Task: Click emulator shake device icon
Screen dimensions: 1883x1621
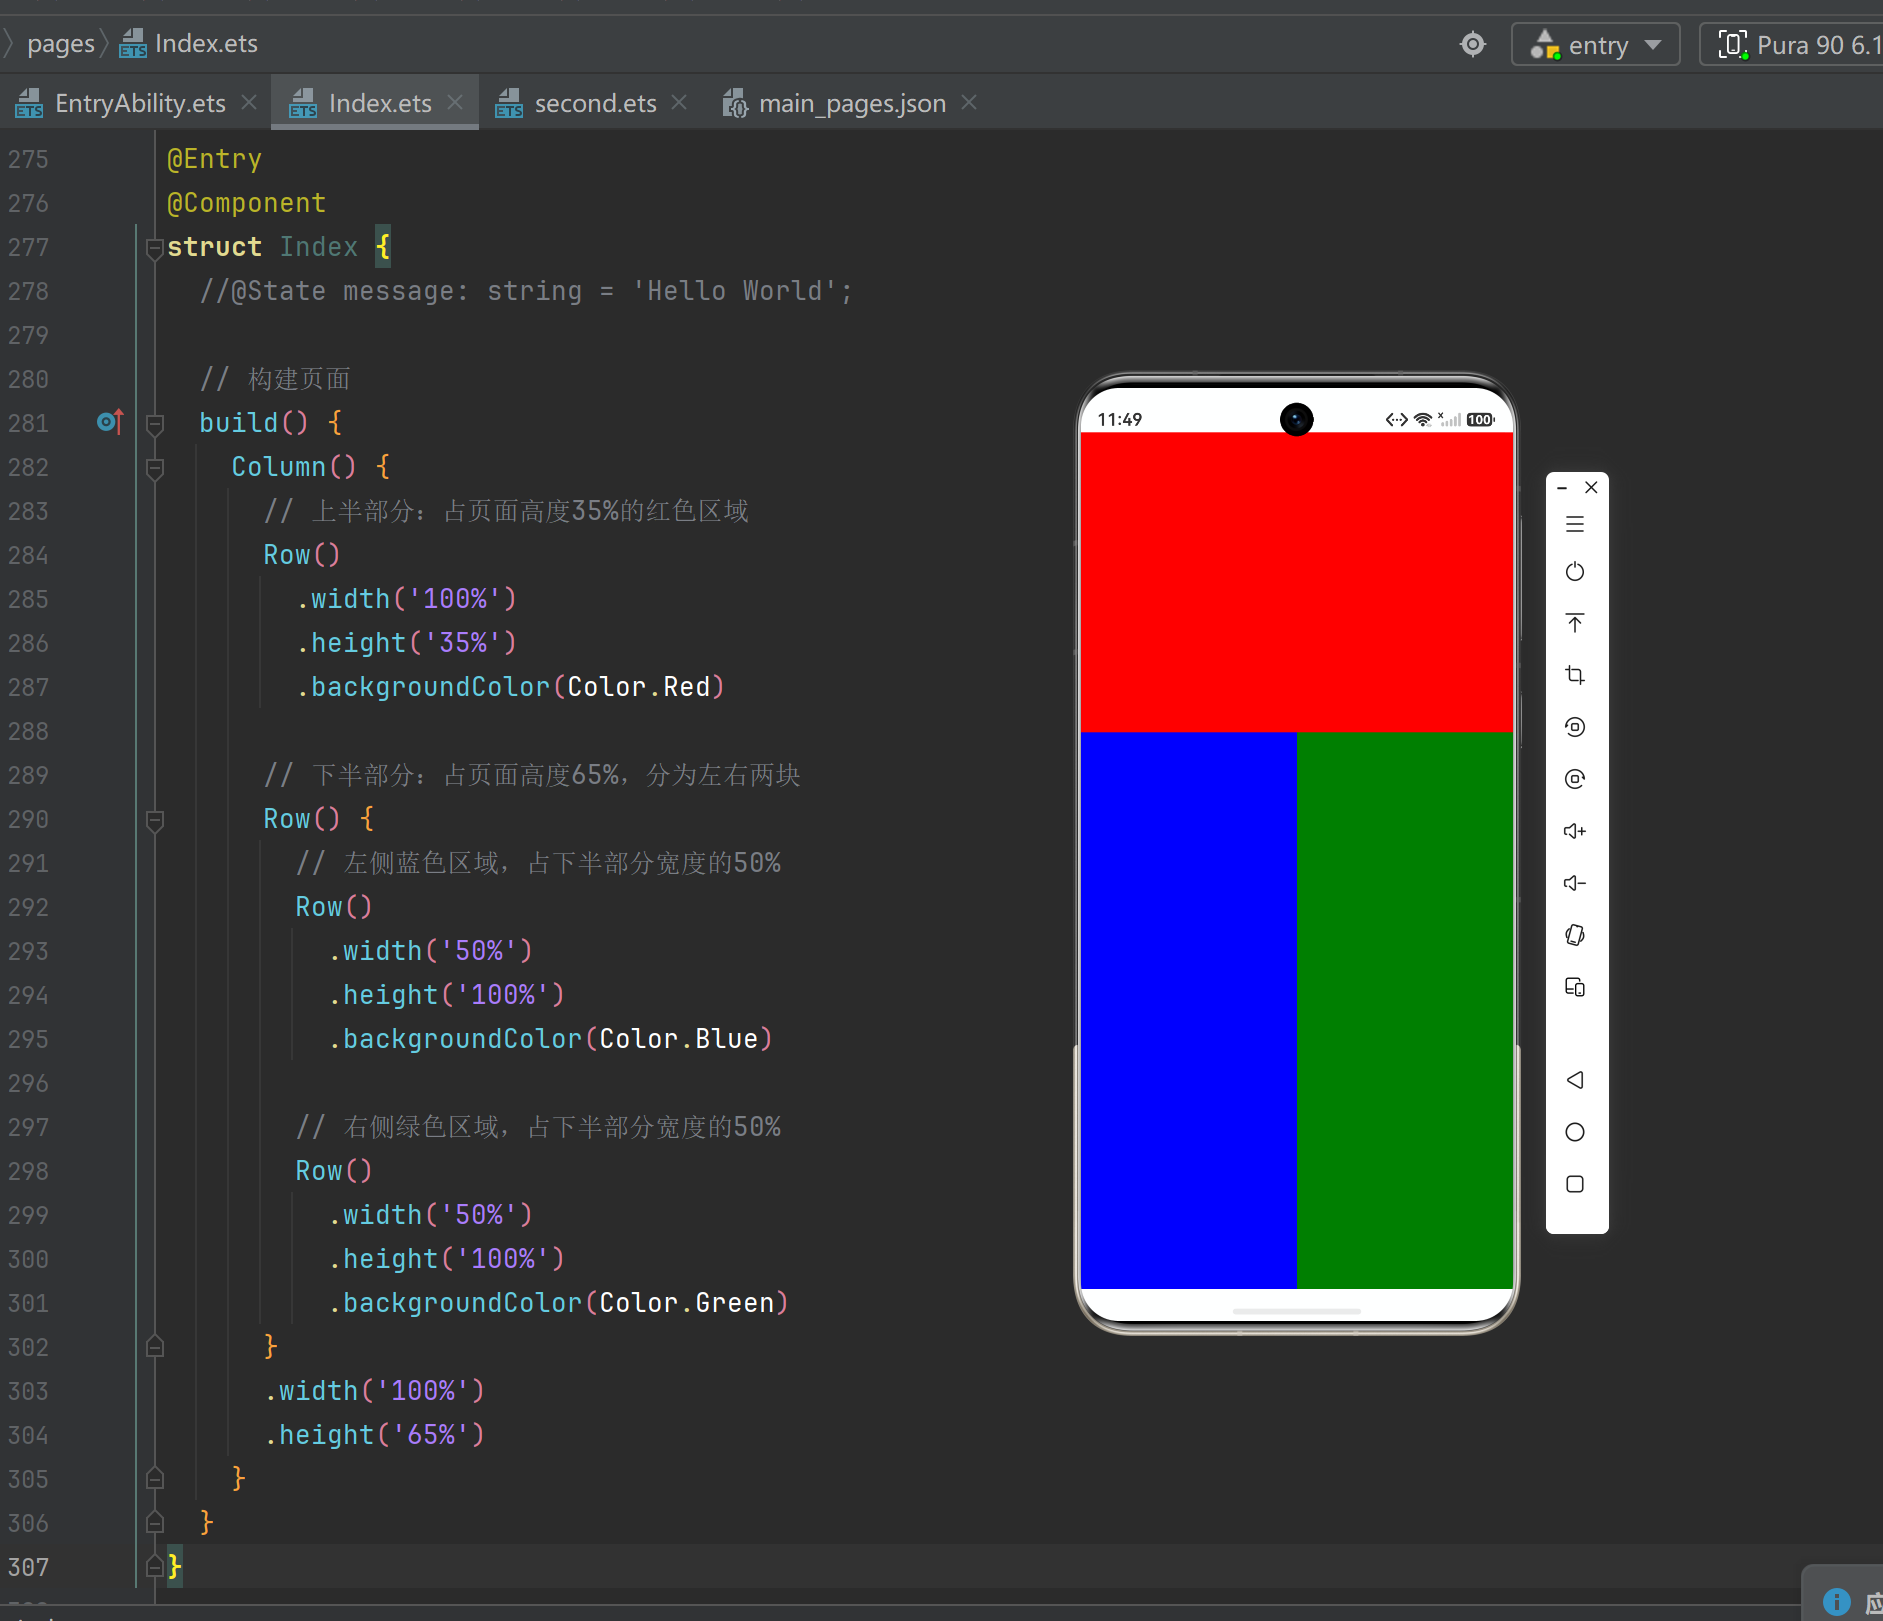Action: tap(1575, 935)
